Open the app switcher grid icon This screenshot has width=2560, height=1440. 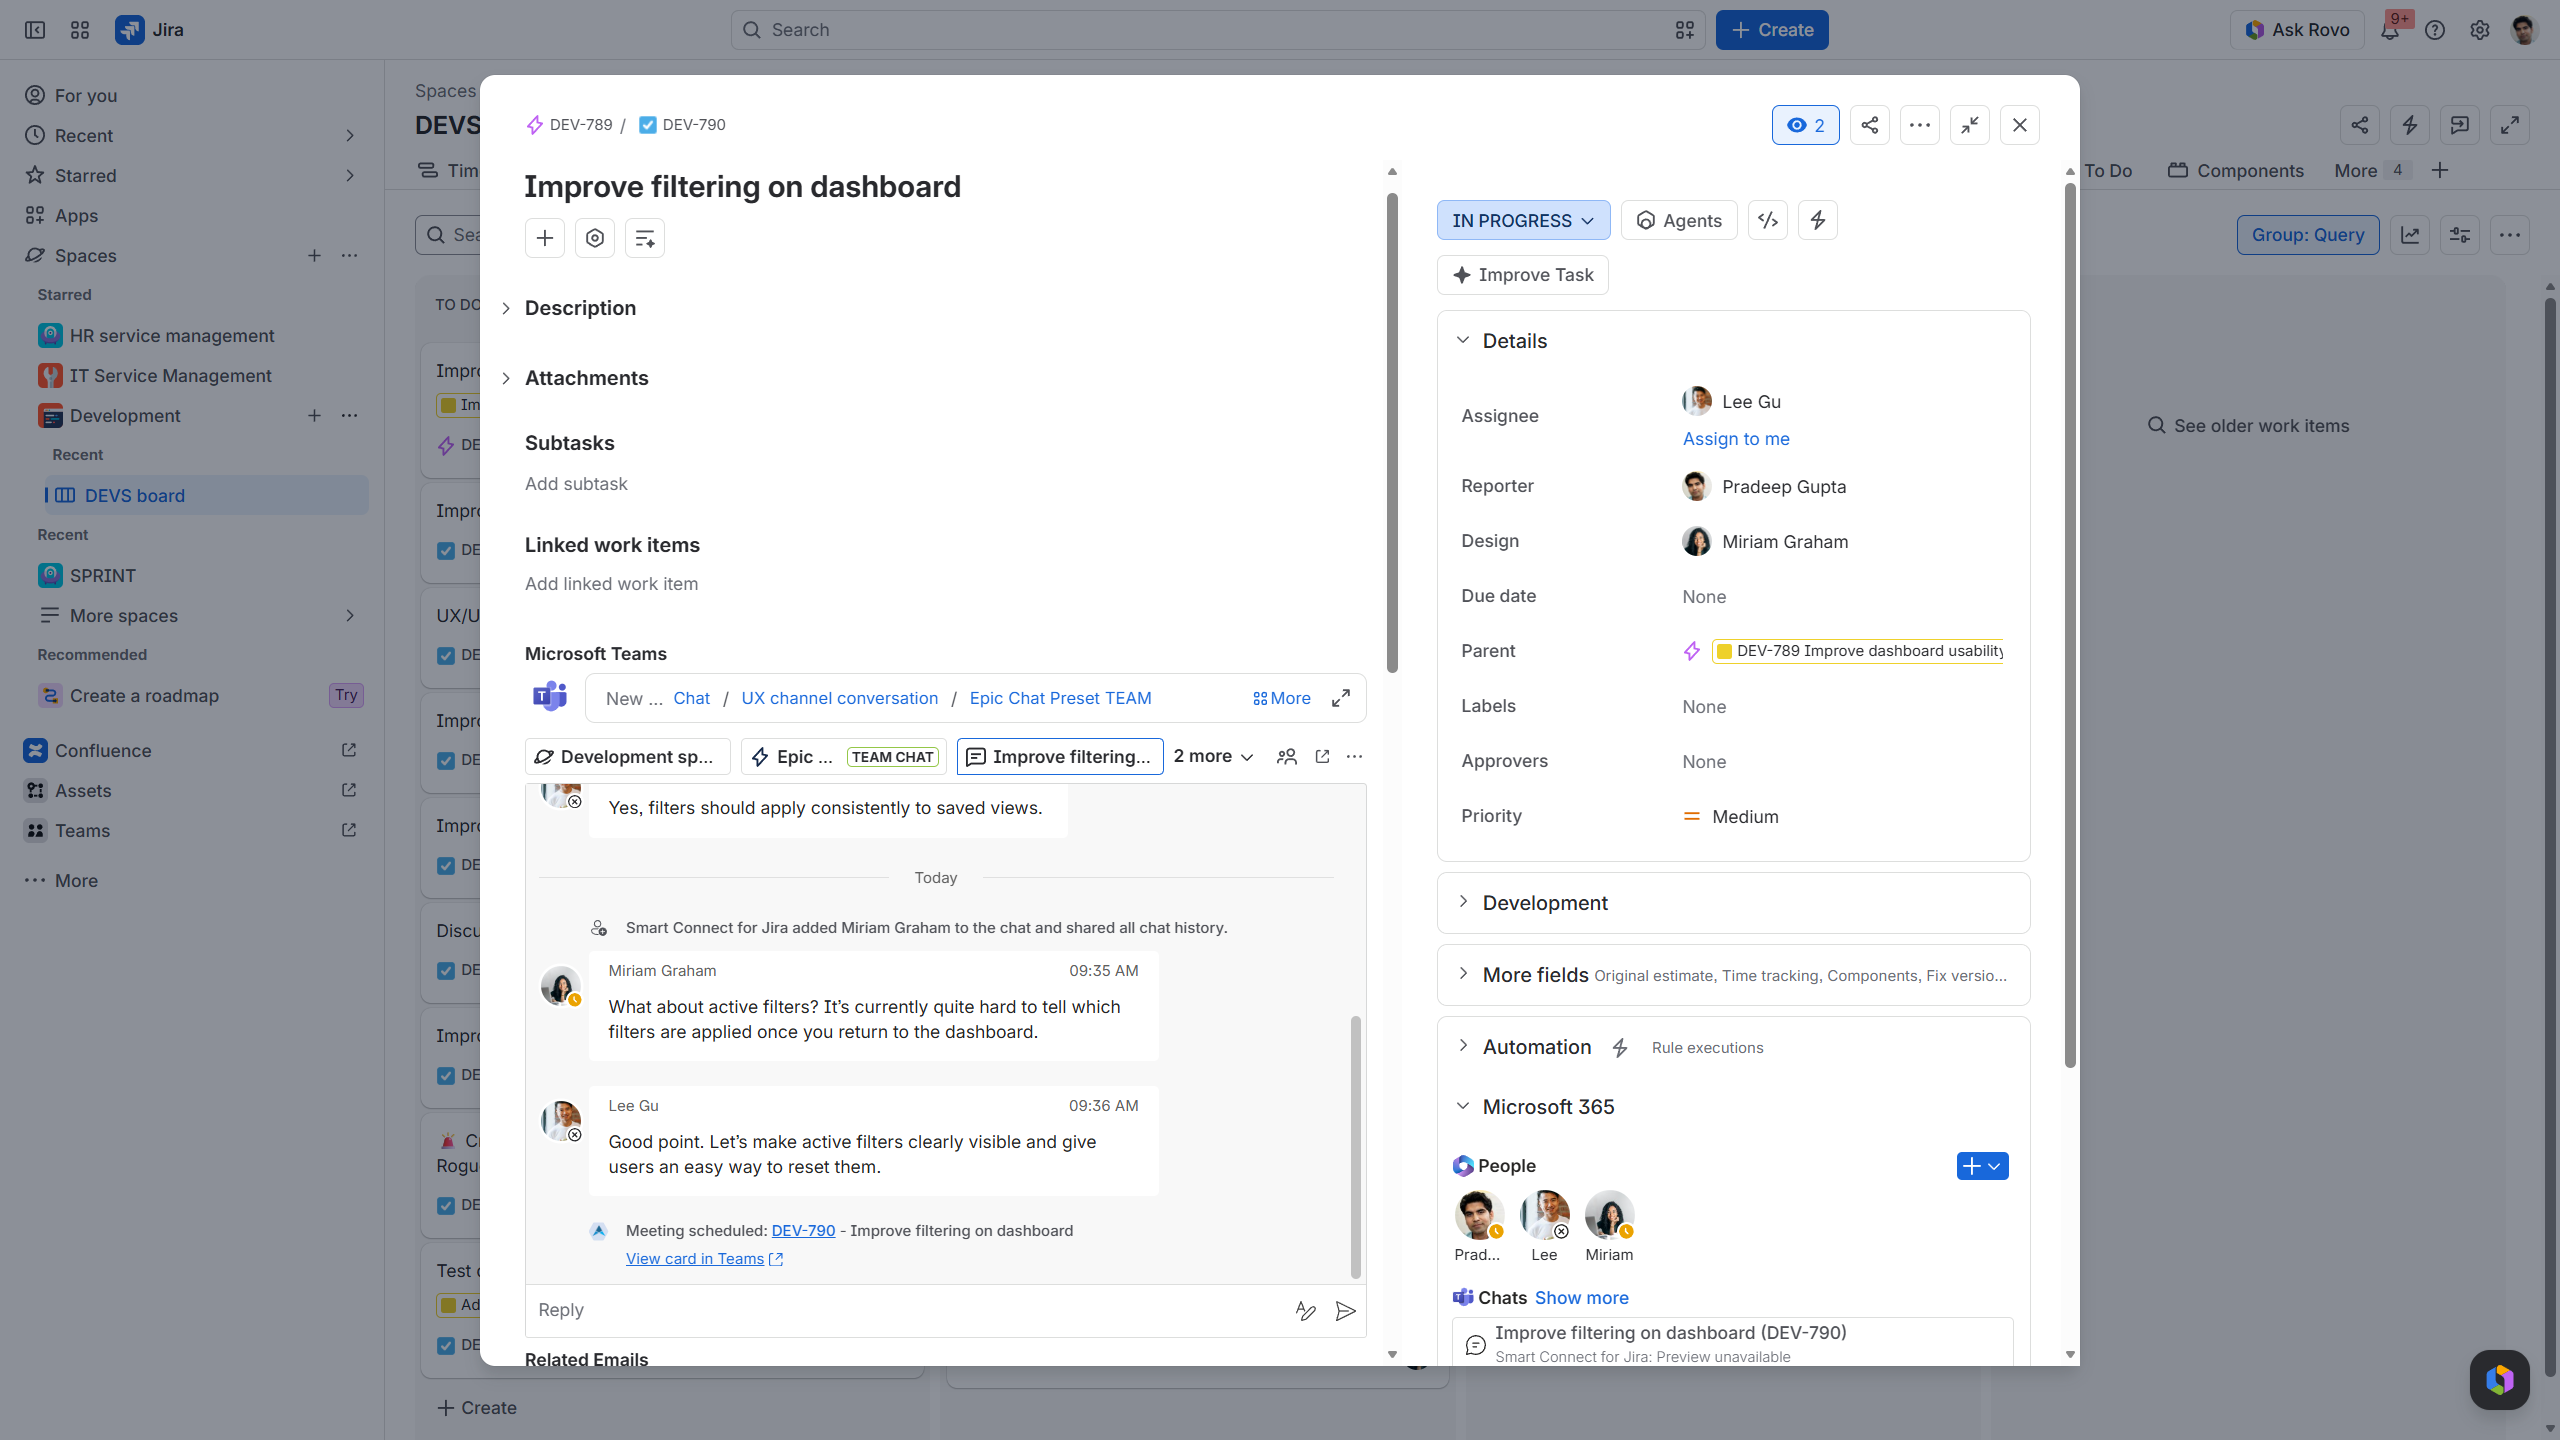(80, 30)
